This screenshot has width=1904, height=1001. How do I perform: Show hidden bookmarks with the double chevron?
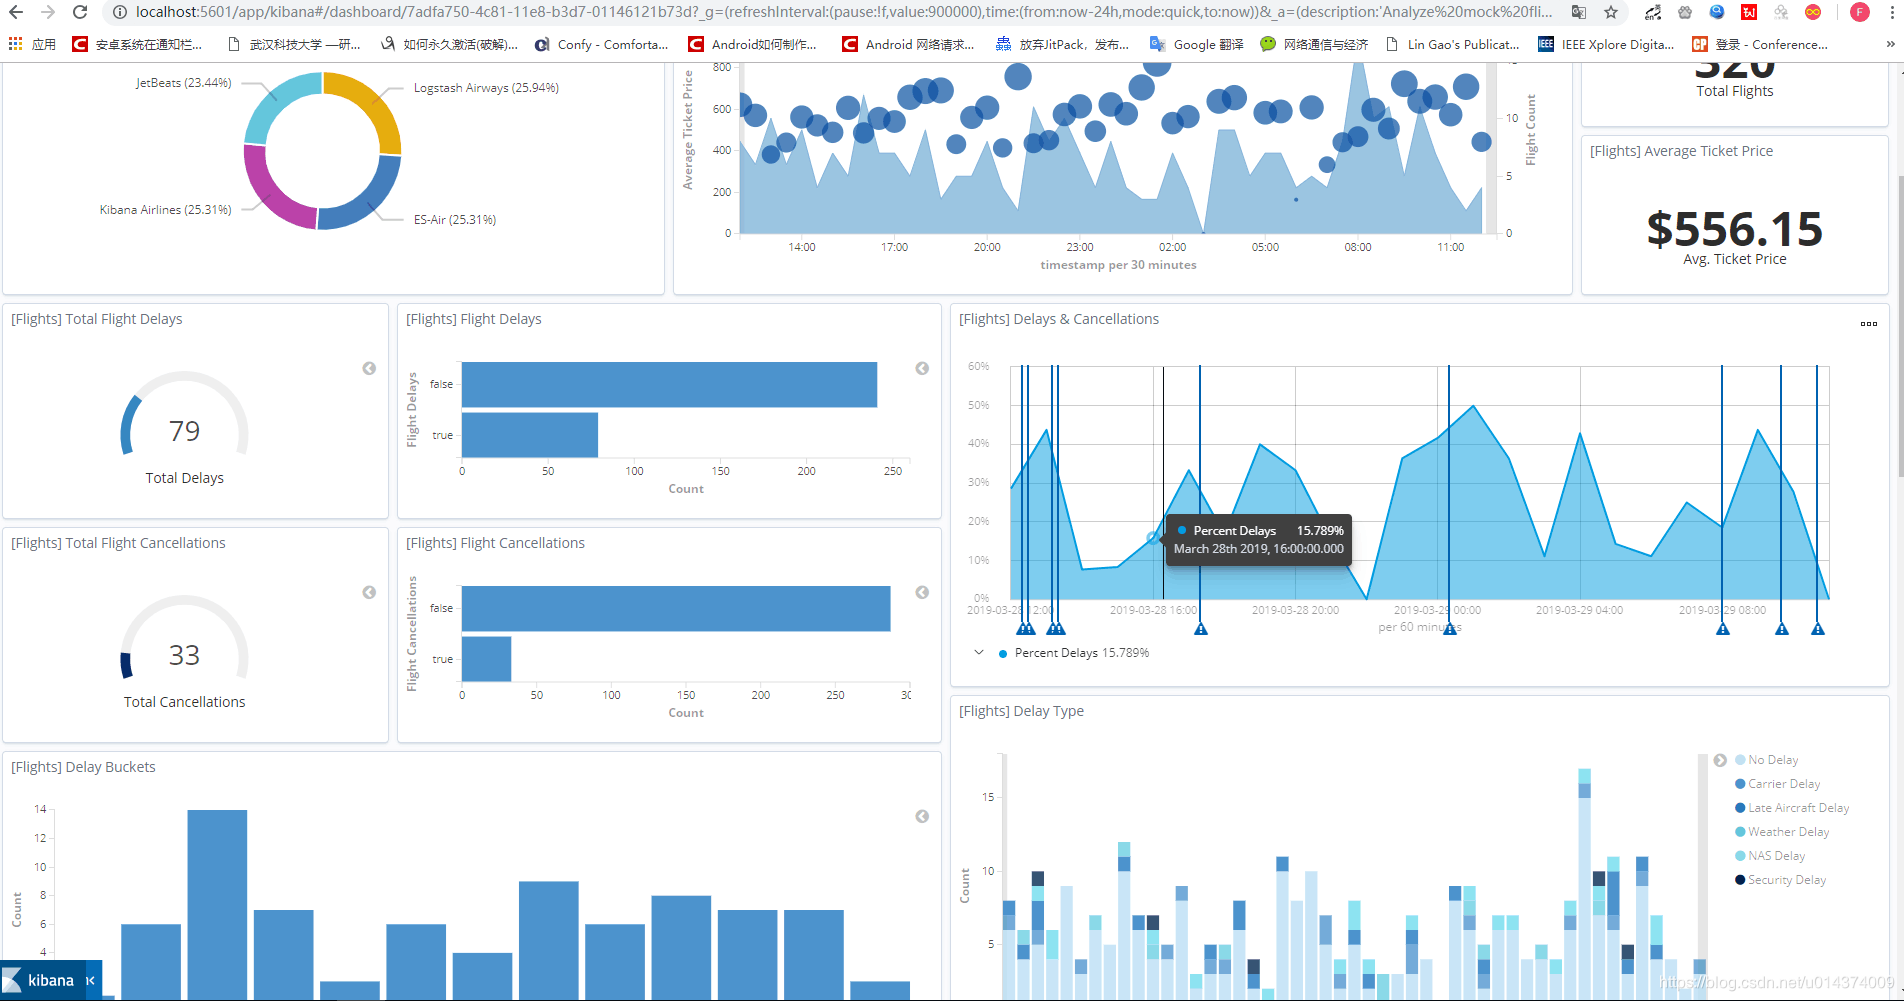pyautogui.click(x=1890, y=44)
